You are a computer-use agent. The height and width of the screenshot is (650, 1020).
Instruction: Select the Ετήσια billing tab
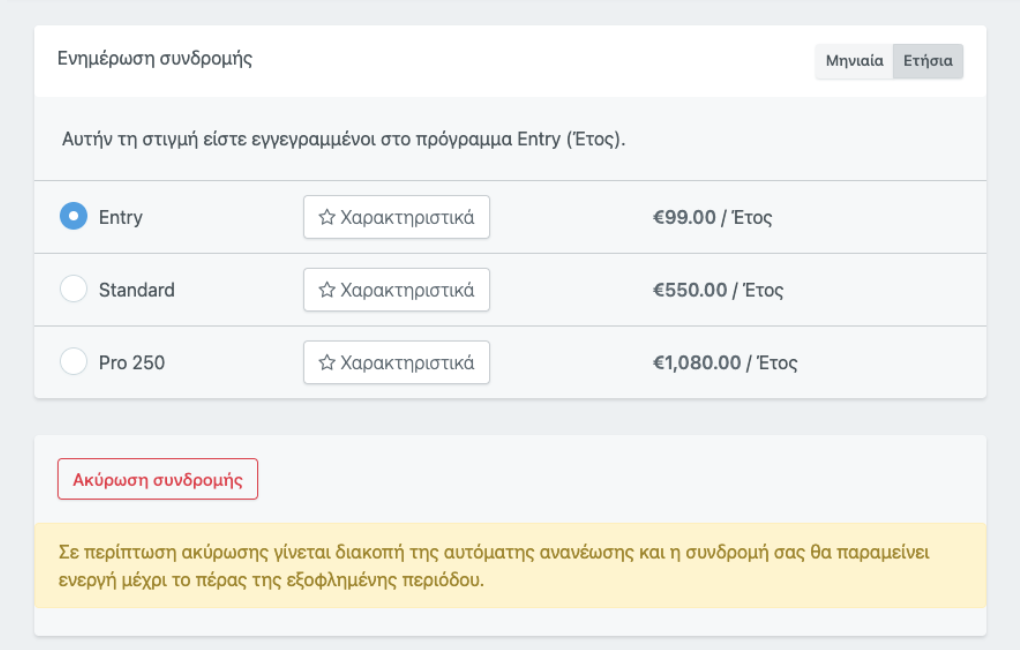[x=928, y=61]
